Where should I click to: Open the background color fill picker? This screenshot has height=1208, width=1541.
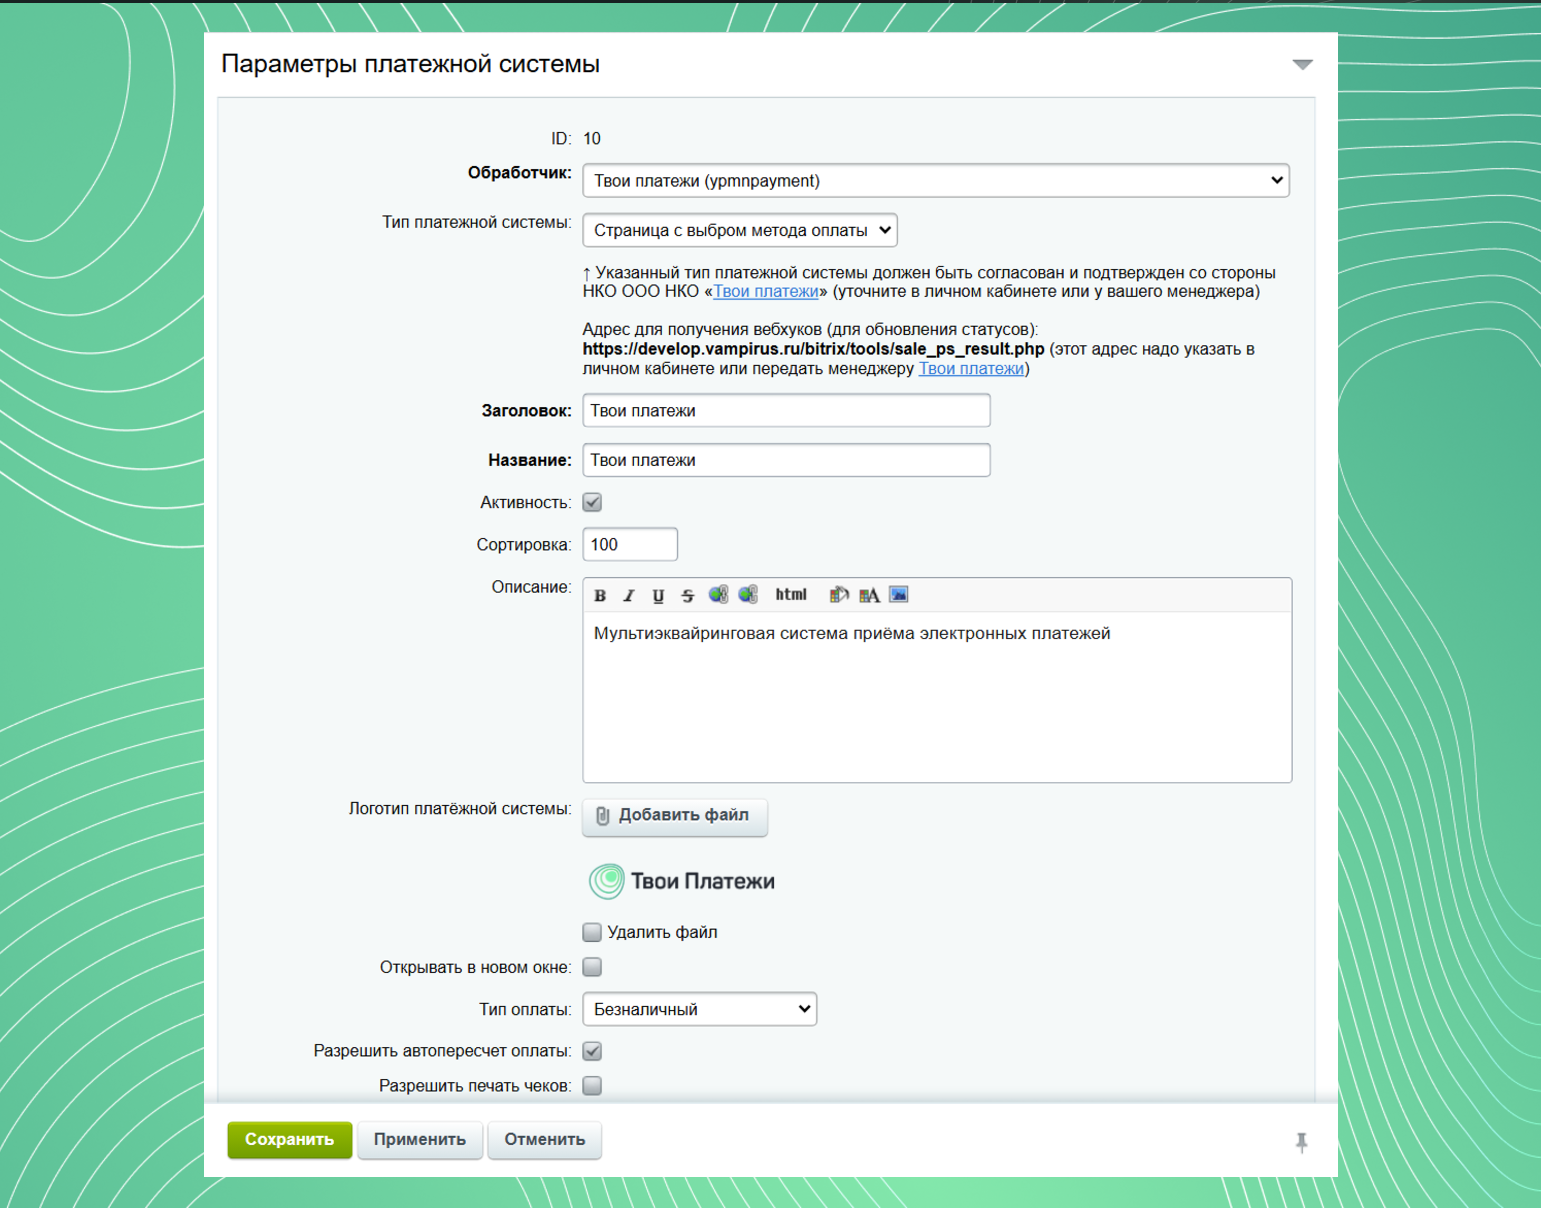pyautogui.click(x=839, y=595)
